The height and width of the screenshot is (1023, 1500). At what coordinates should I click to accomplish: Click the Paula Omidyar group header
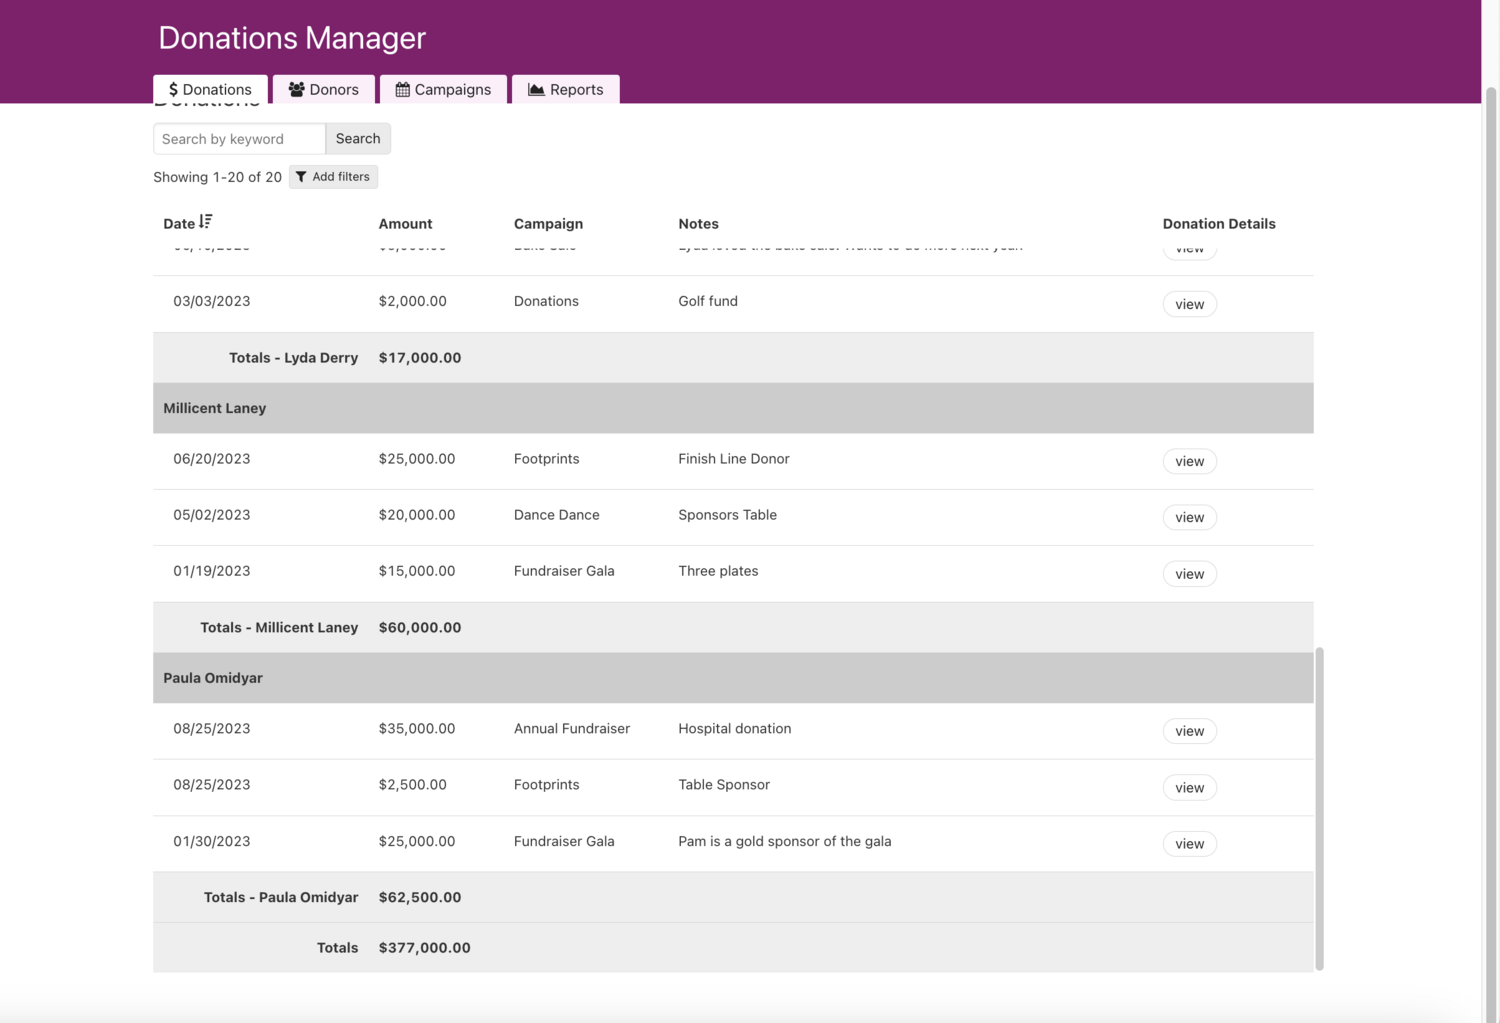213,678
